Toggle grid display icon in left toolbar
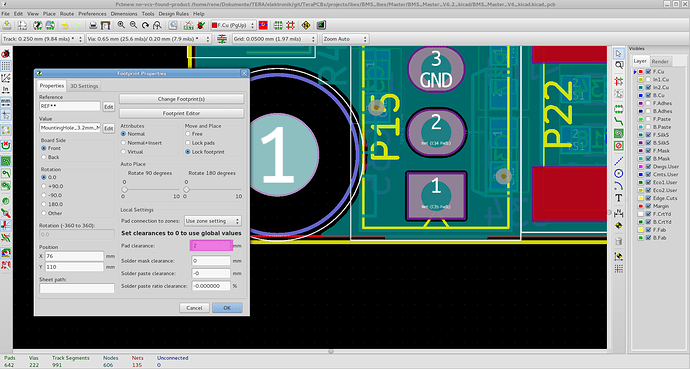The height and width of the screenshot is (369, 690). (6, 66)
